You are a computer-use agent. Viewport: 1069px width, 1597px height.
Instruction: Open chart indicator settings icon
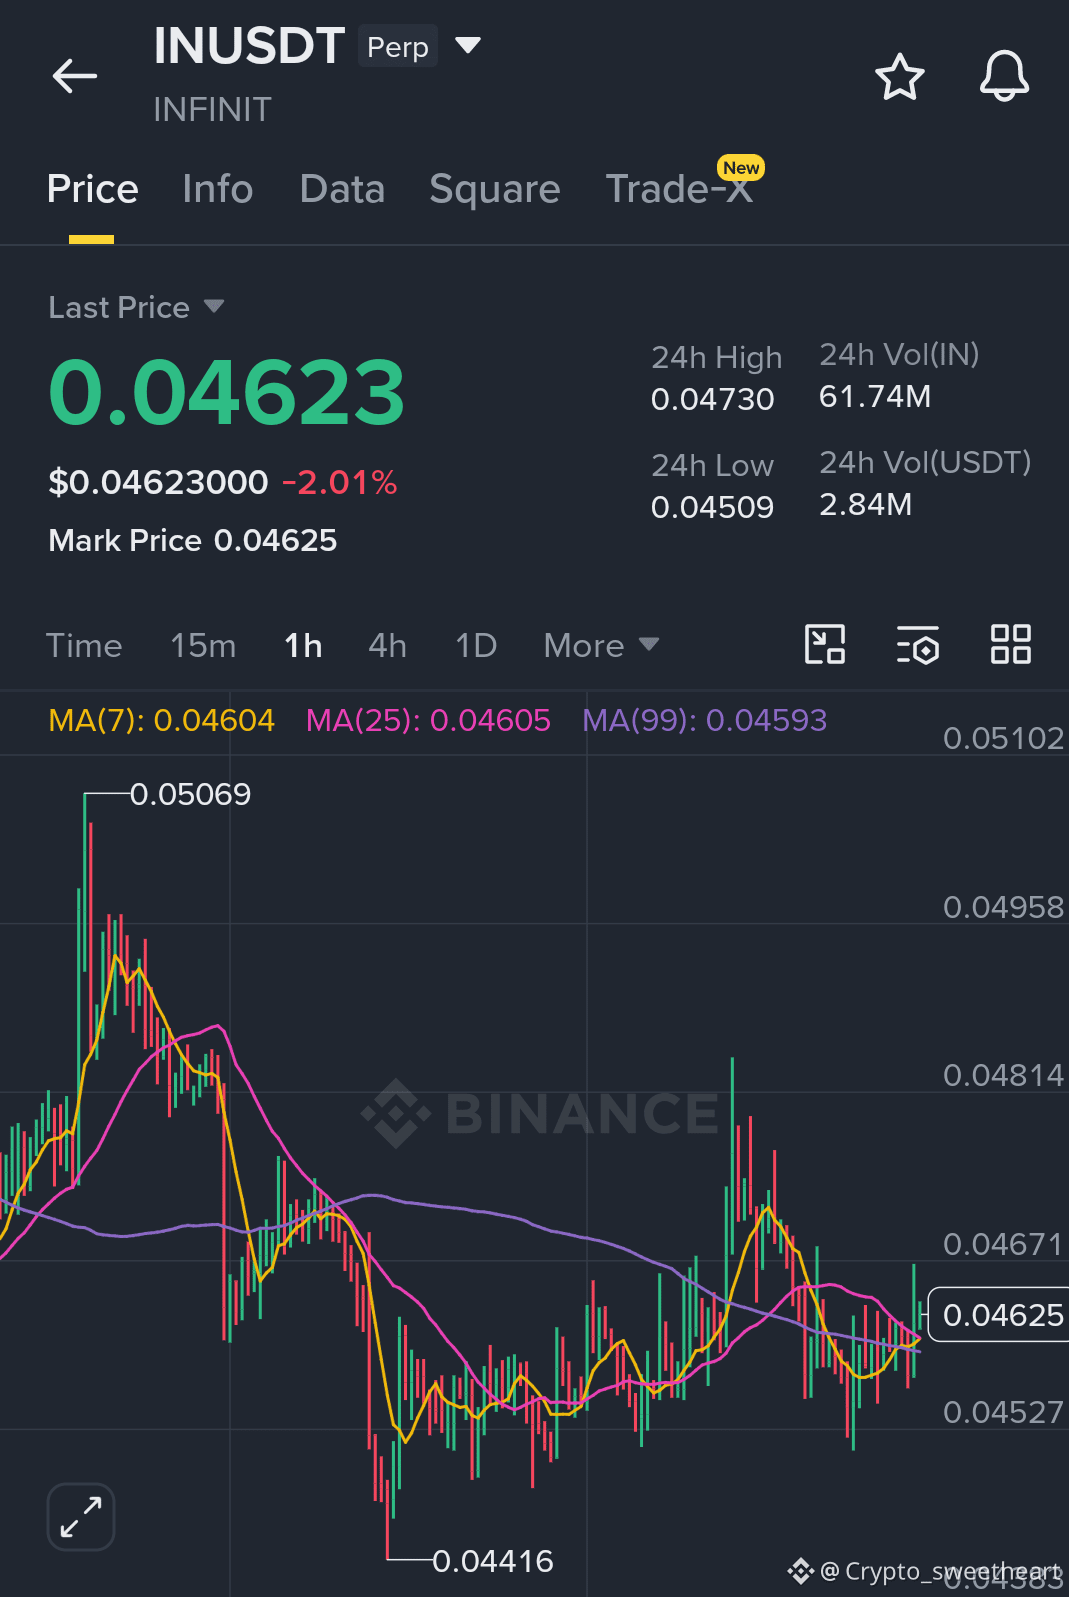[x=917, y=645]
